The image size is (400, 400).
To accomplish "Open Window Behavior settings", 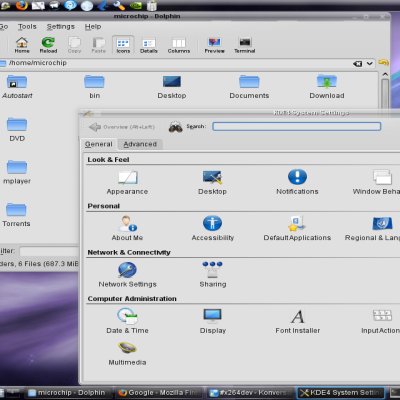I will pyautogui.click(x=377, y=183).
